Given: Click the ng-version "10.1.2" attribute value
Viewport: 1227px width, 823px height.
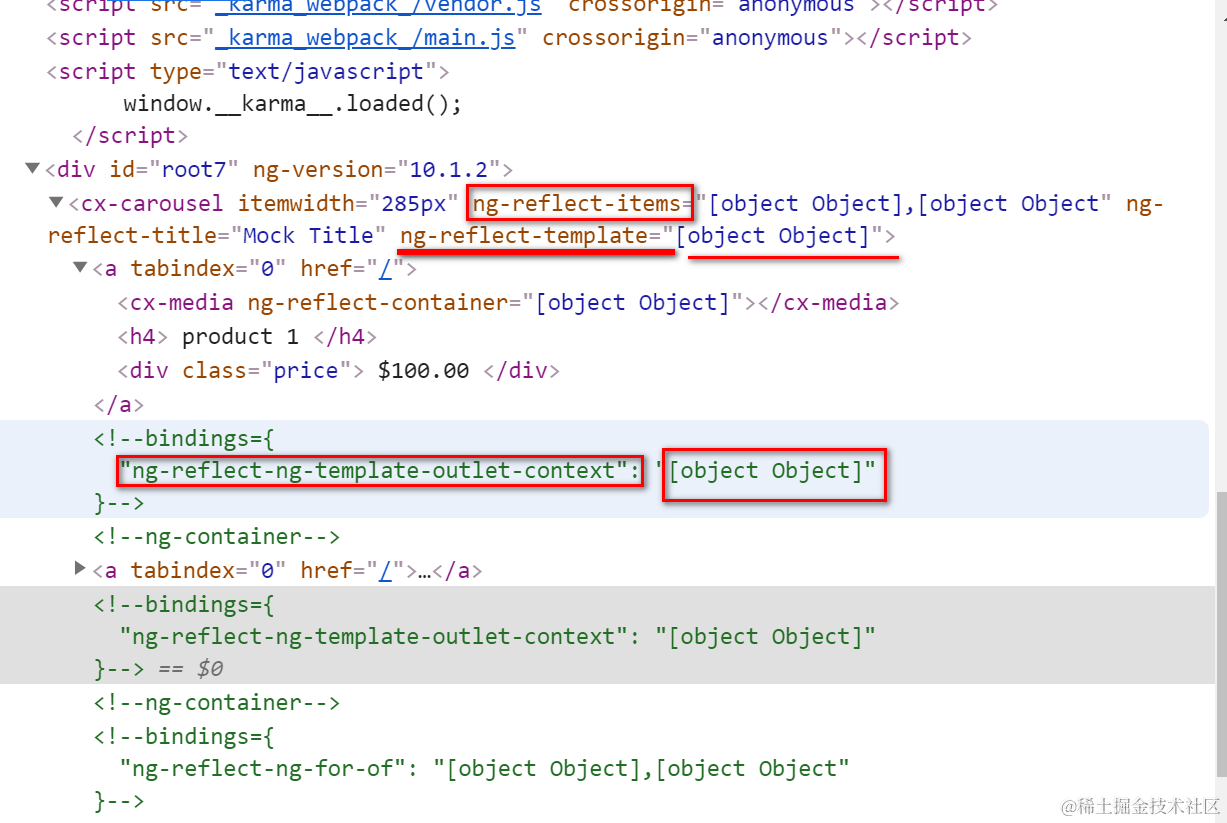Looking at the screenshot, I should tap(449, 169).
